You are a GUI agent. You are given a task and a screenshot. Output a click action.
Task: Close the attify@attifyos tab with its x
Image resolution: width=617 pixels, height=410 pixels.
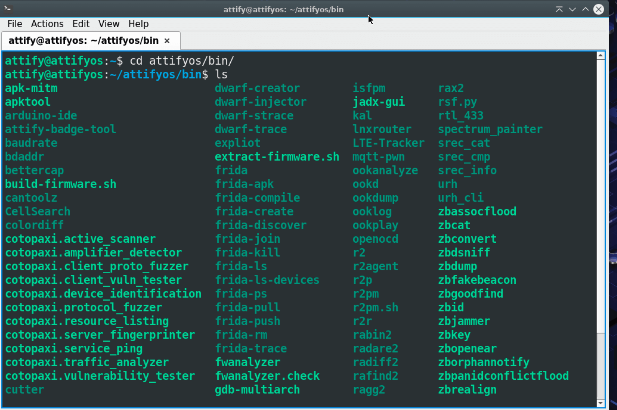[x=167, y=41]
